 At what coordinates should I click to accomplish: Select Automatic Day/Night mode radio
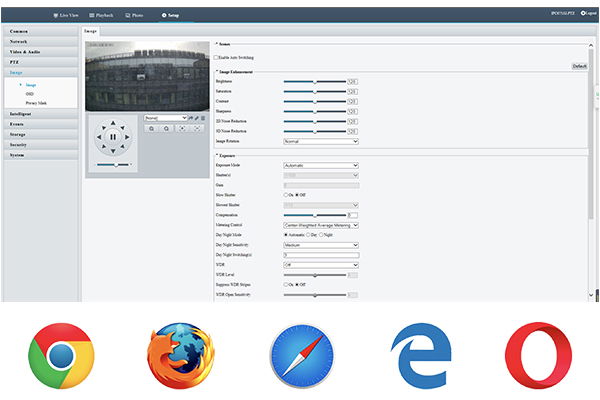[285, 235]
